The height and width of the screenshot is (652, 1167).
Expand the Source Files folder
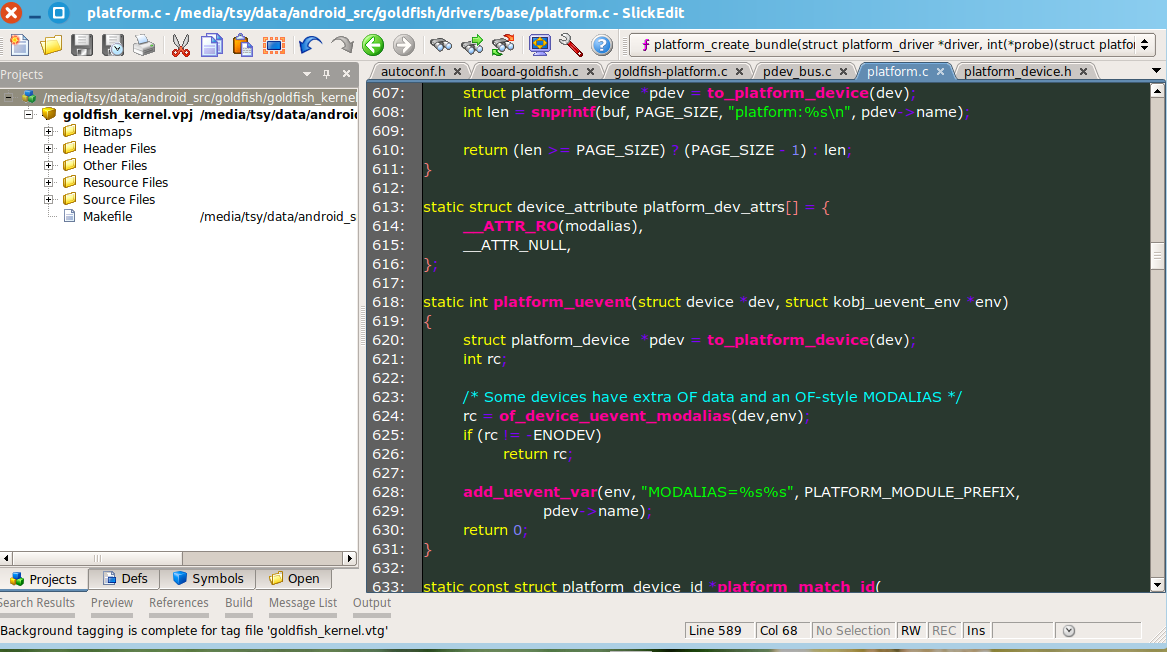coord(48,199)
